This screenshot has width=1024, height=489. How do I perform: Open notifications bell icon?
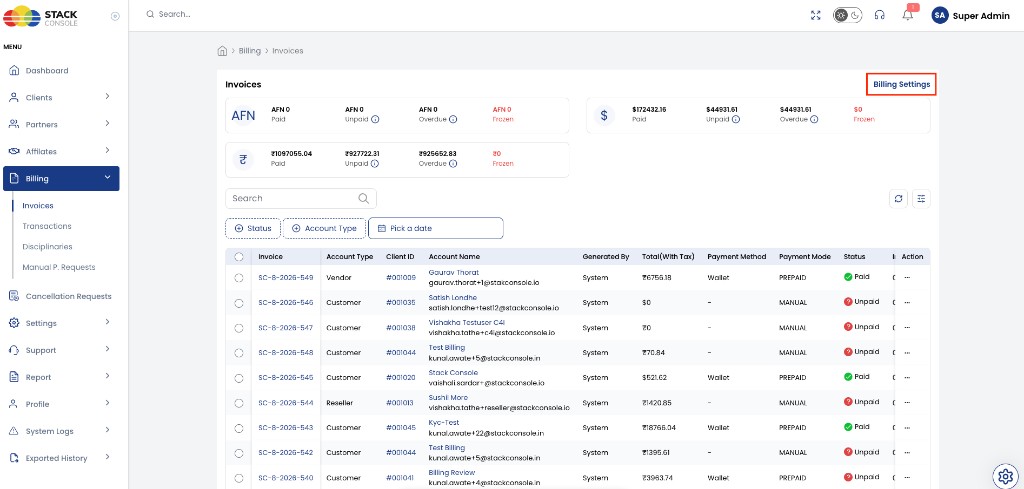(908, 14)
